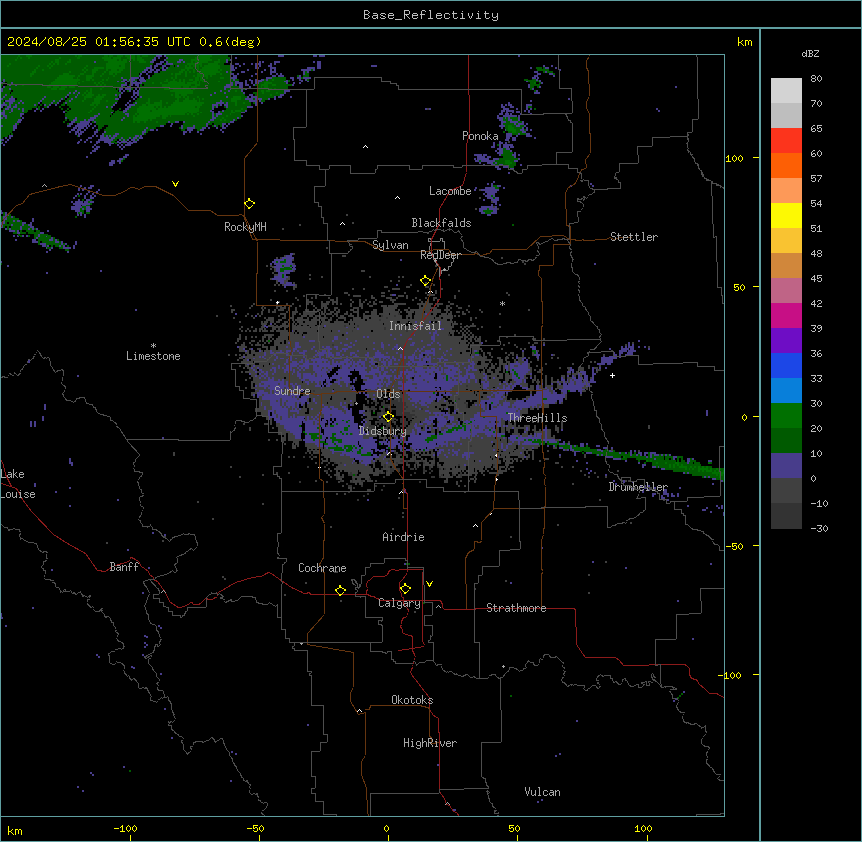Viewport: 862px width, 842px height.
Task: Click the RockyMH city label
Action: coord(245,227)
